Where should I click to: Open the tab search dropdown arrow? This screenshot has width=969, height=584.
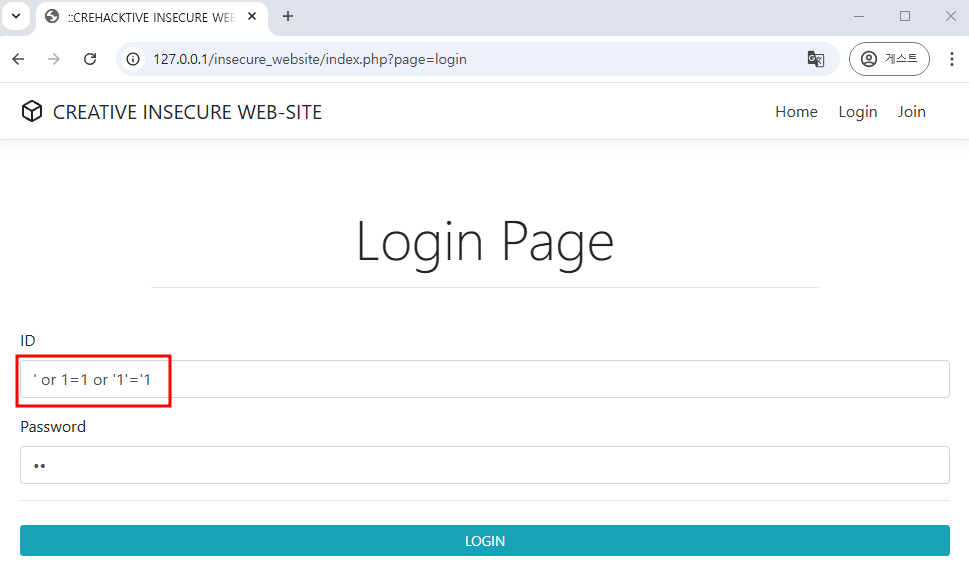click(x=16, y=17)
